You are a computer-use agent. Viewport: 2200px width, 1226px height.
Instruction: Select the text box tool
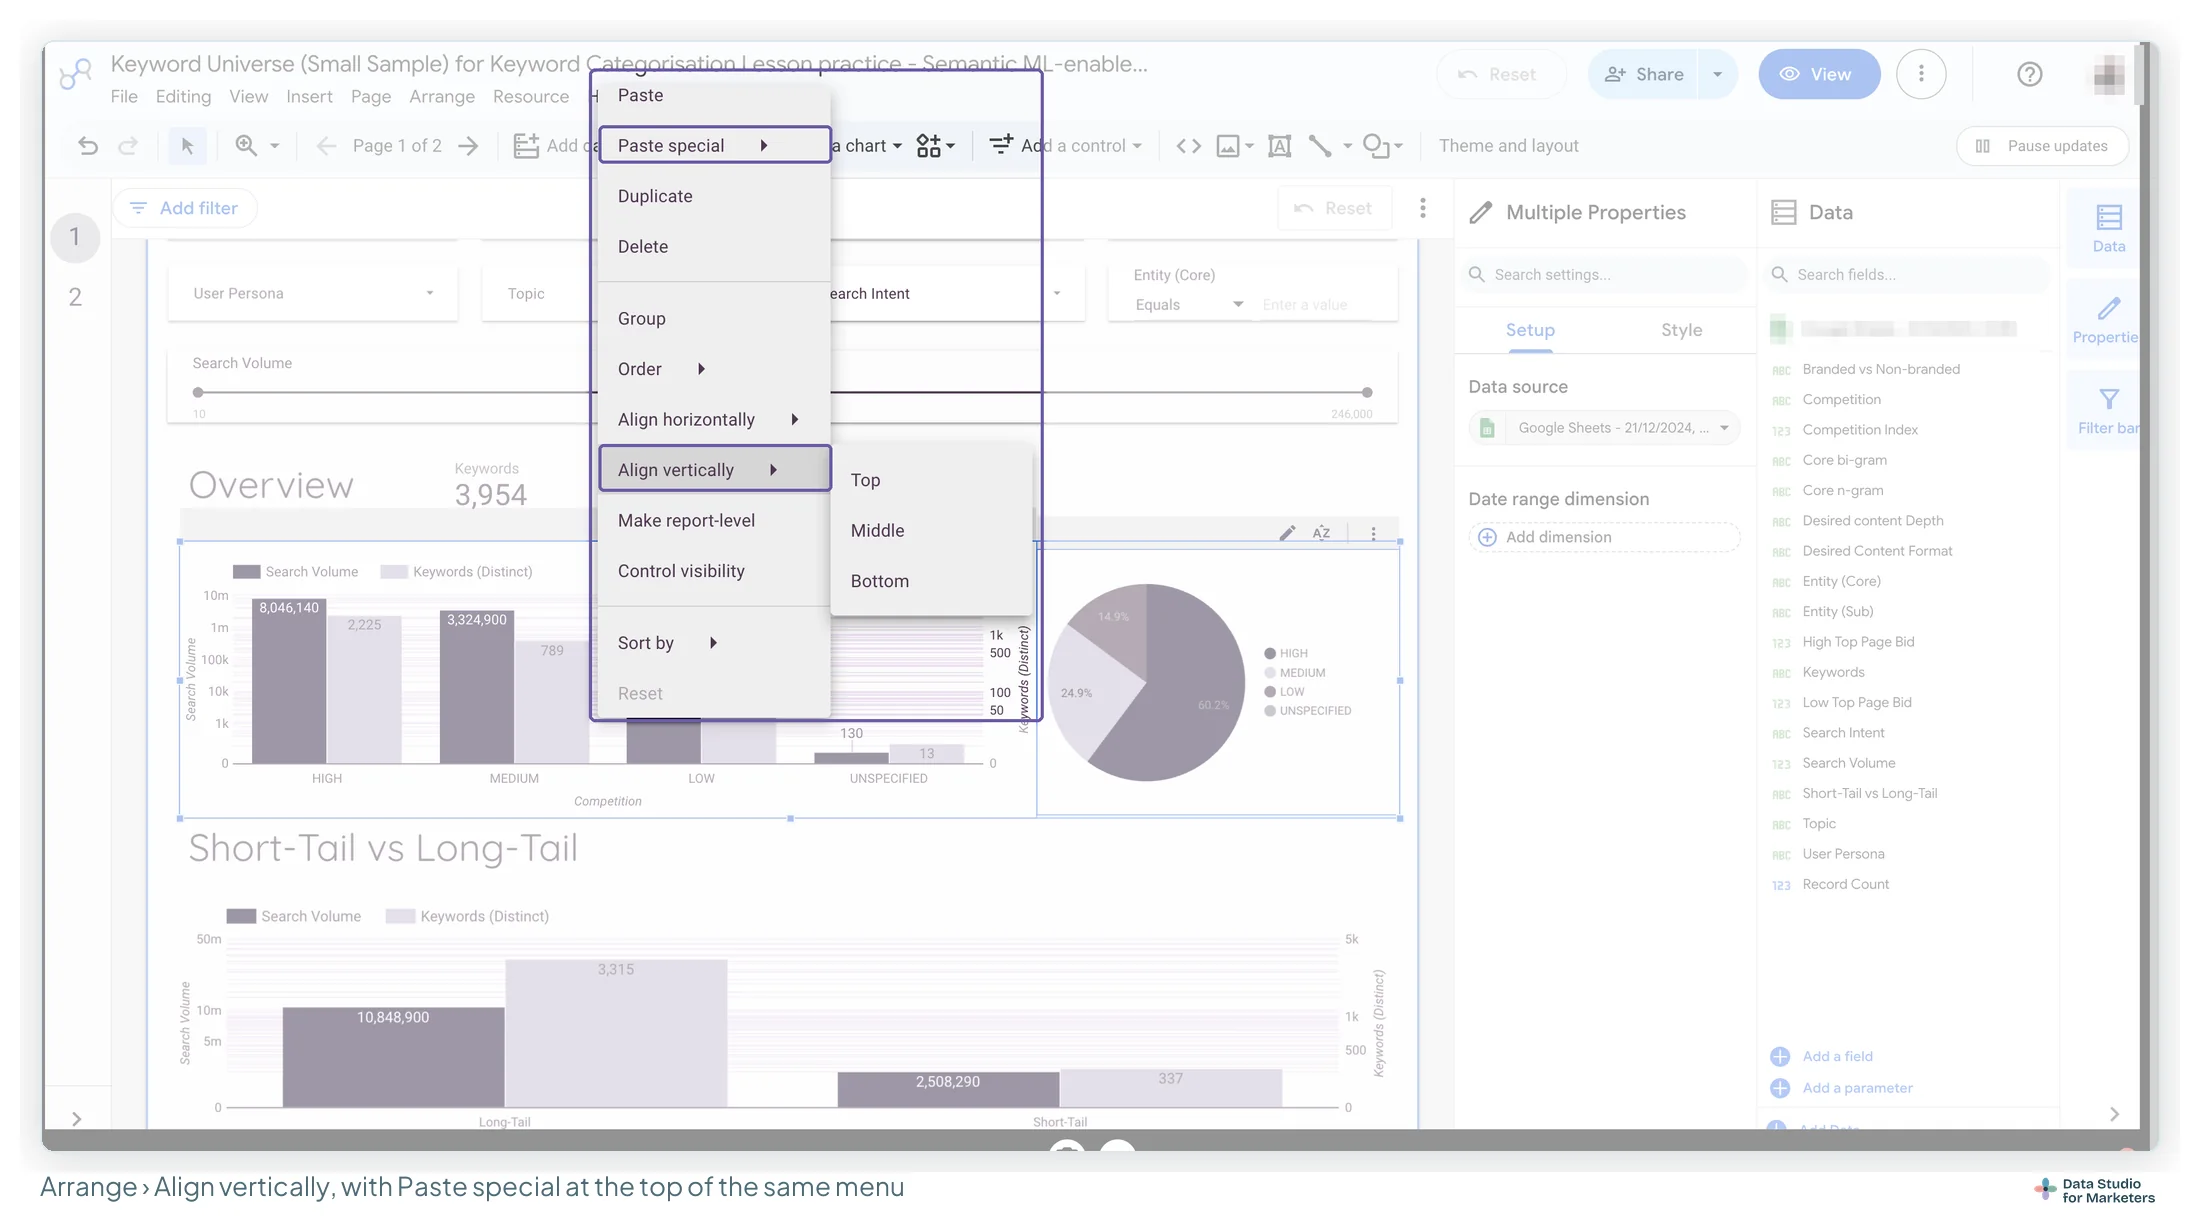point(1279,146)
